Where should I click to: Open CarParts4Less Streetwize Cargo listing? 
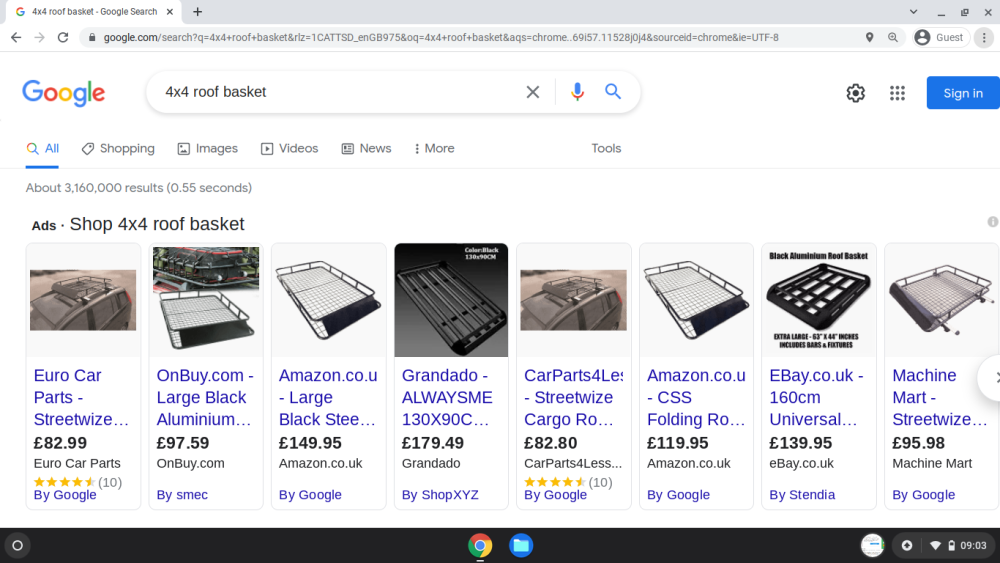[x=573, y=397]
